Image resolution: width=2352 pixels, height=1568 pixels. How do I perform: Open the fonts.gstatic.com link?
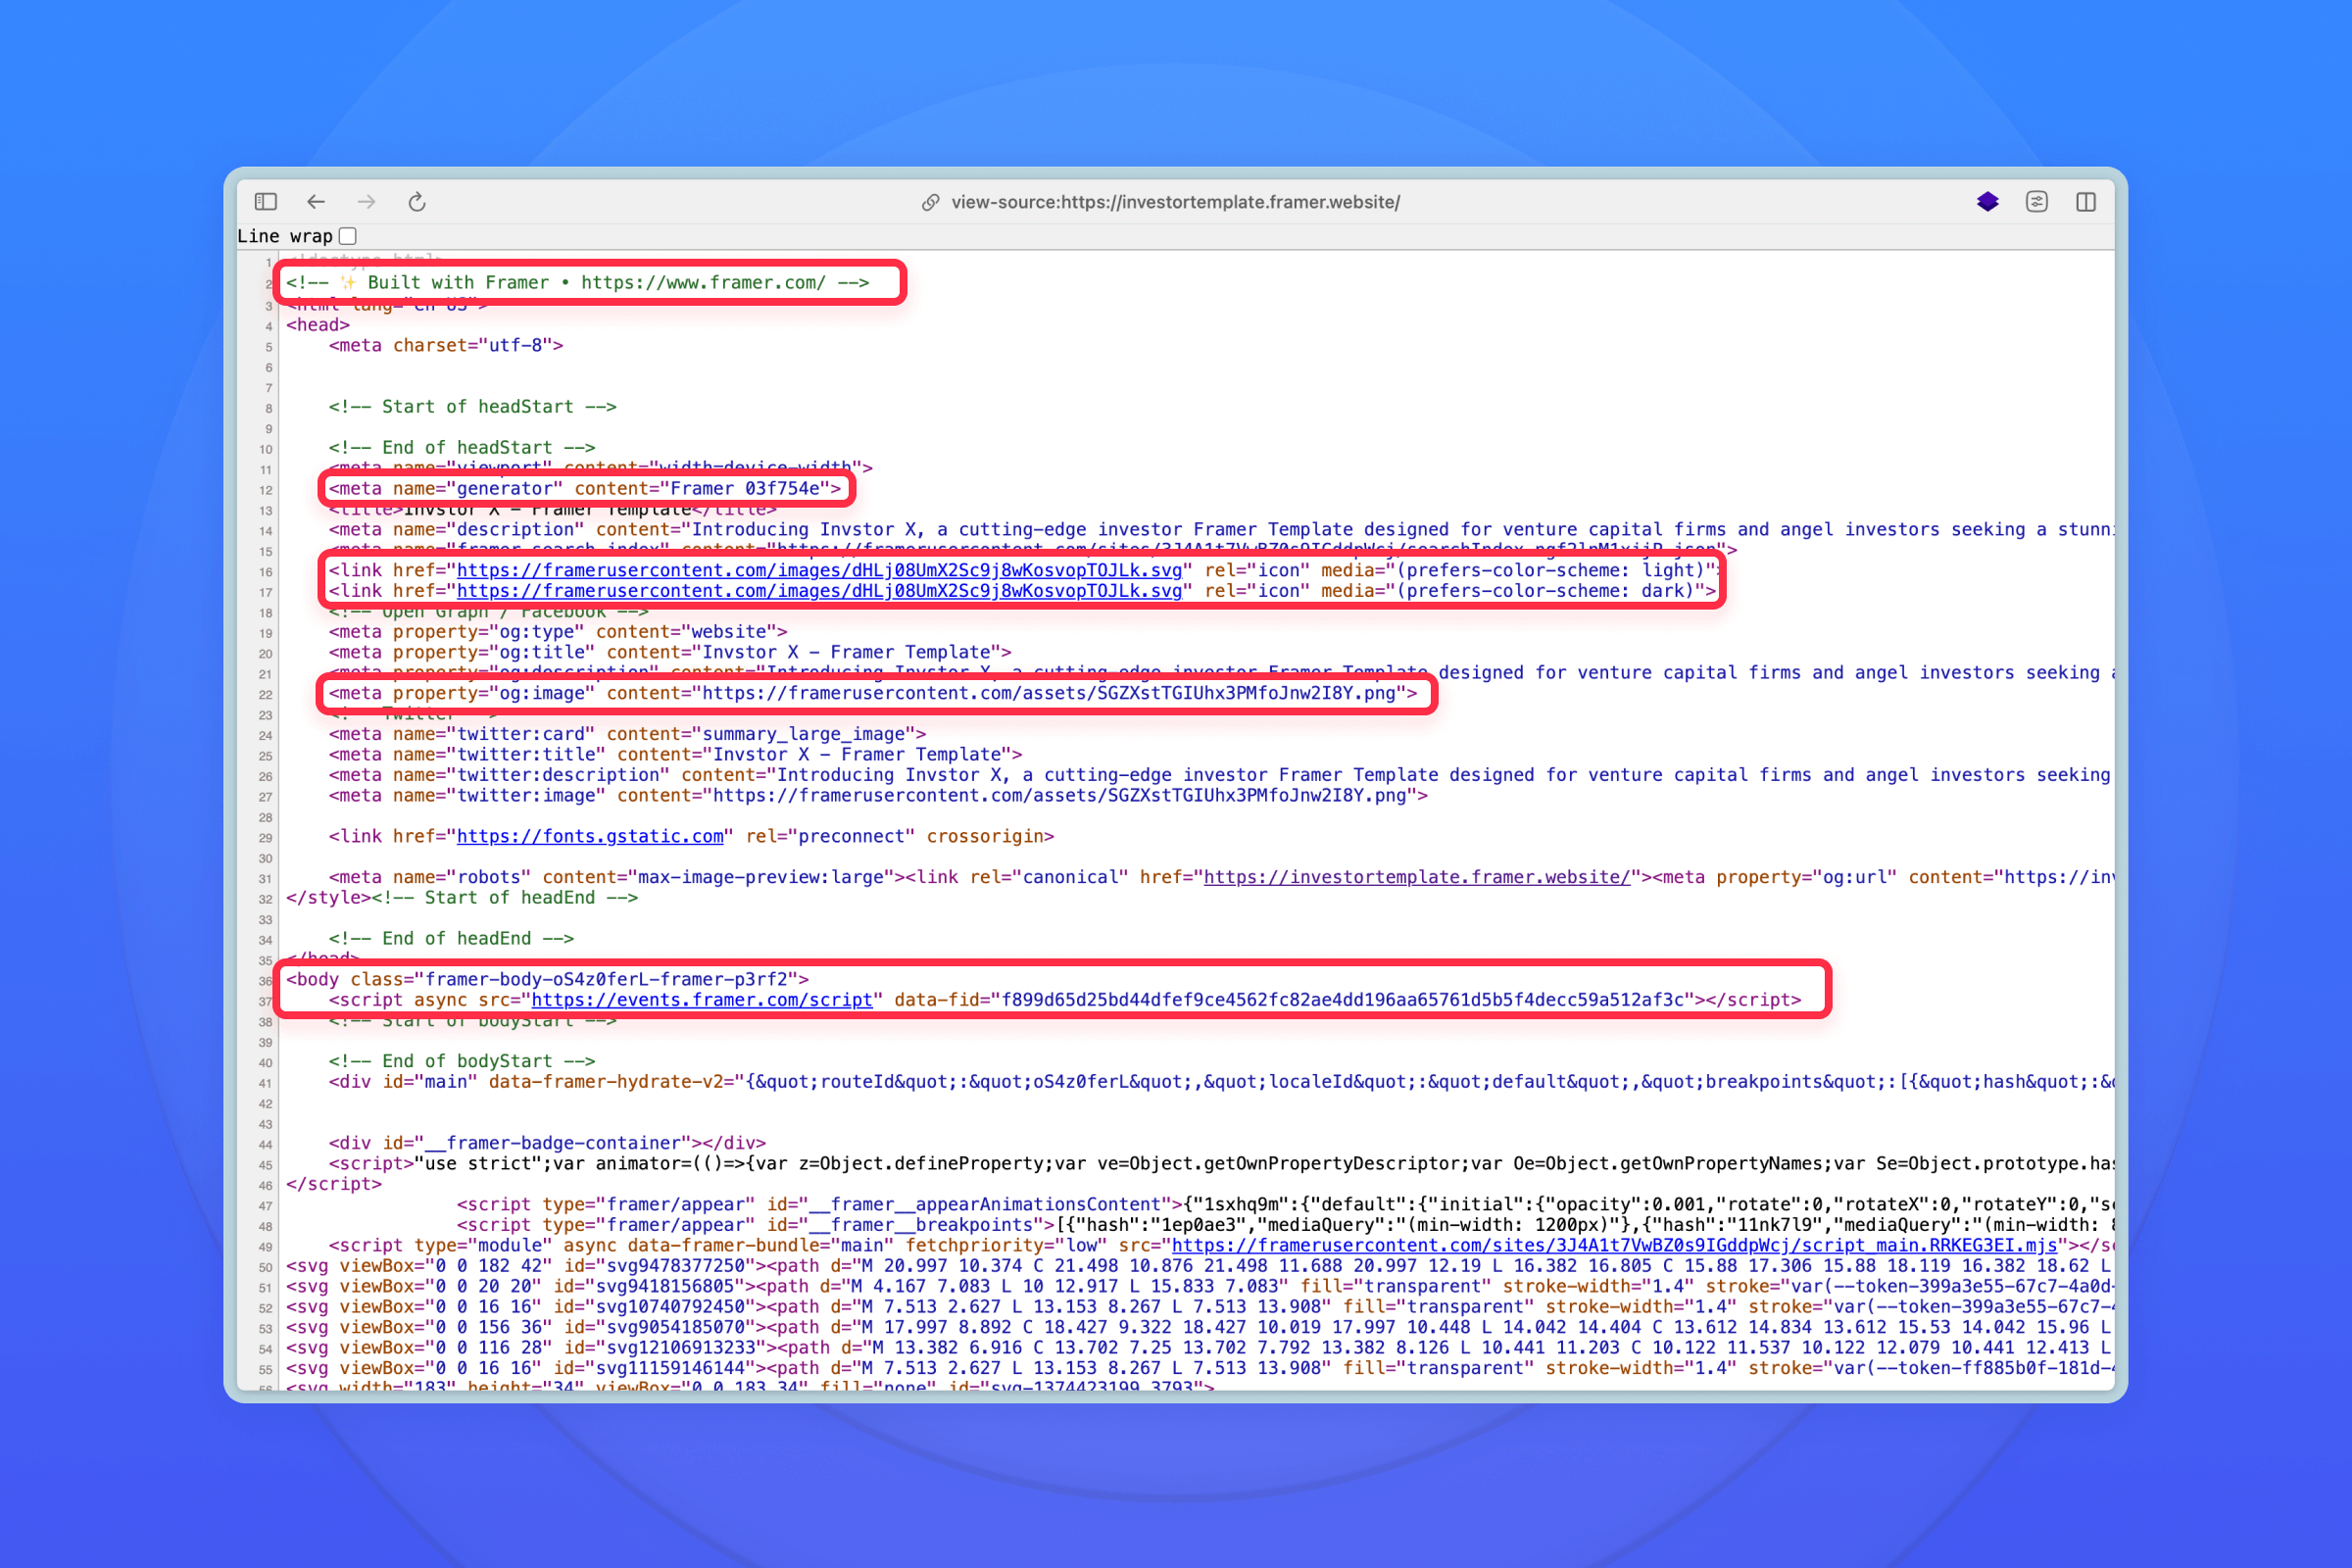point(590,836)
